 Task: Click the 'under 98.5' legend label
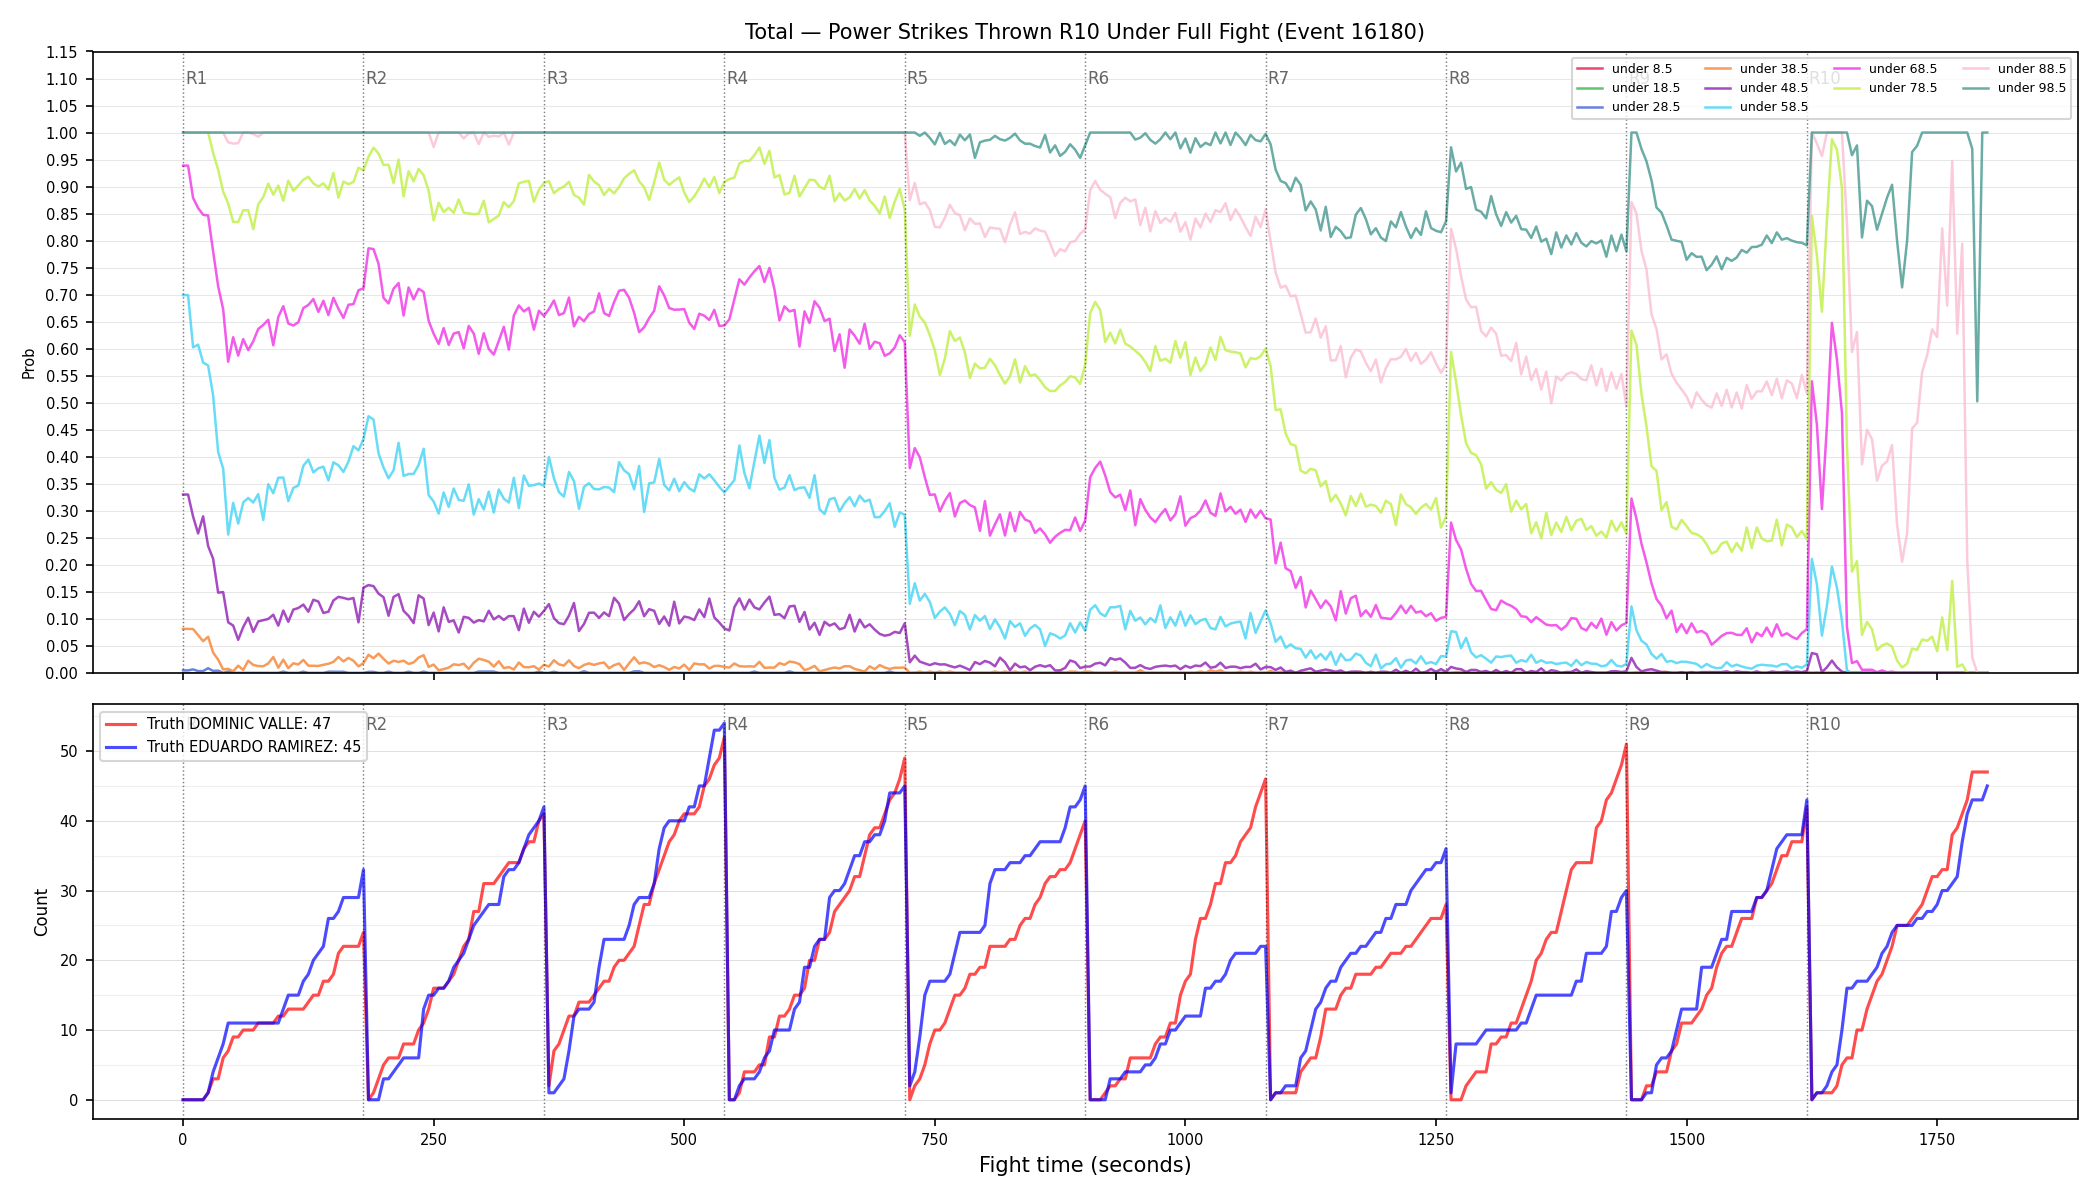click(2031, 88)
